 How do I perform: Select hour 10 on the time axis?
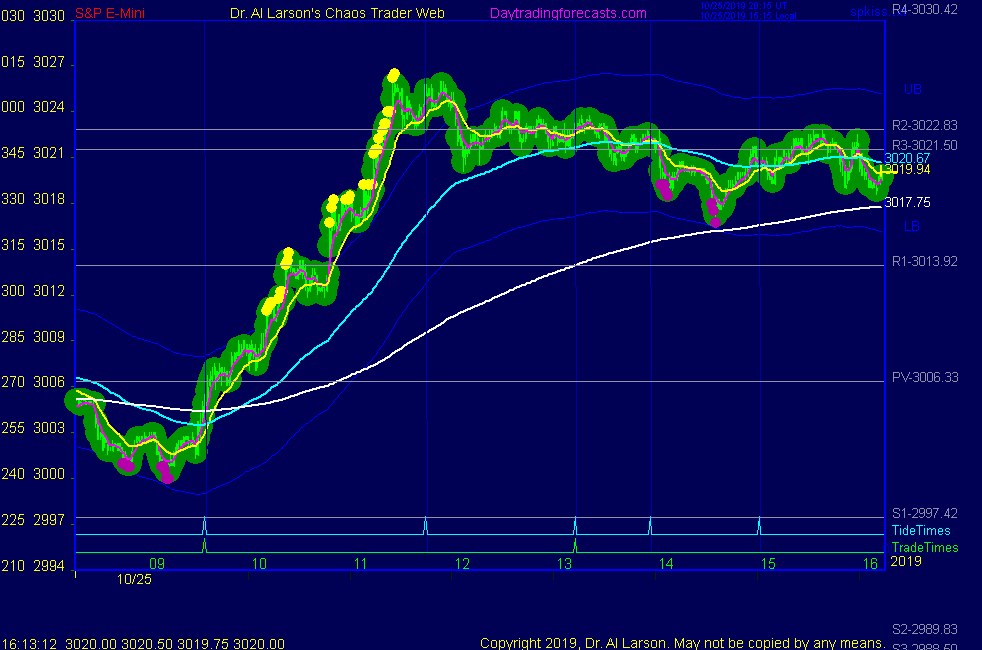(x=259, y=564)
